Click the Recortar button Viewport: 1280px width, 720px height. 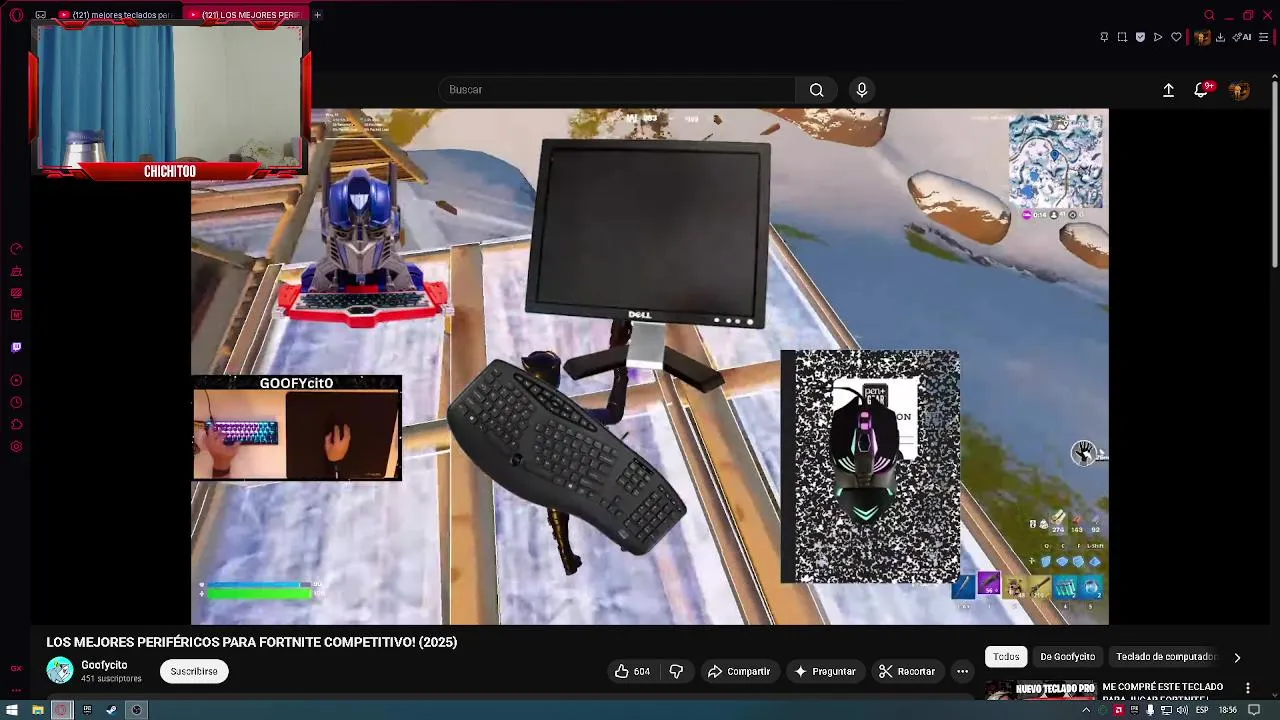[x=907, y=671]
